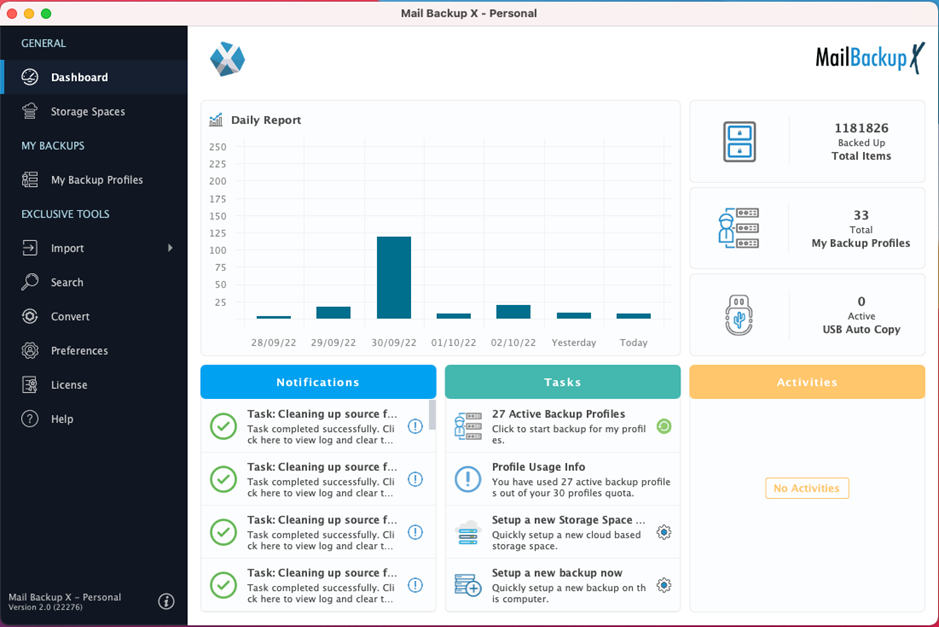Click the green refresh icon for Active Backup Profiles
Screen dimensions: 939x627
click(664, 426)
